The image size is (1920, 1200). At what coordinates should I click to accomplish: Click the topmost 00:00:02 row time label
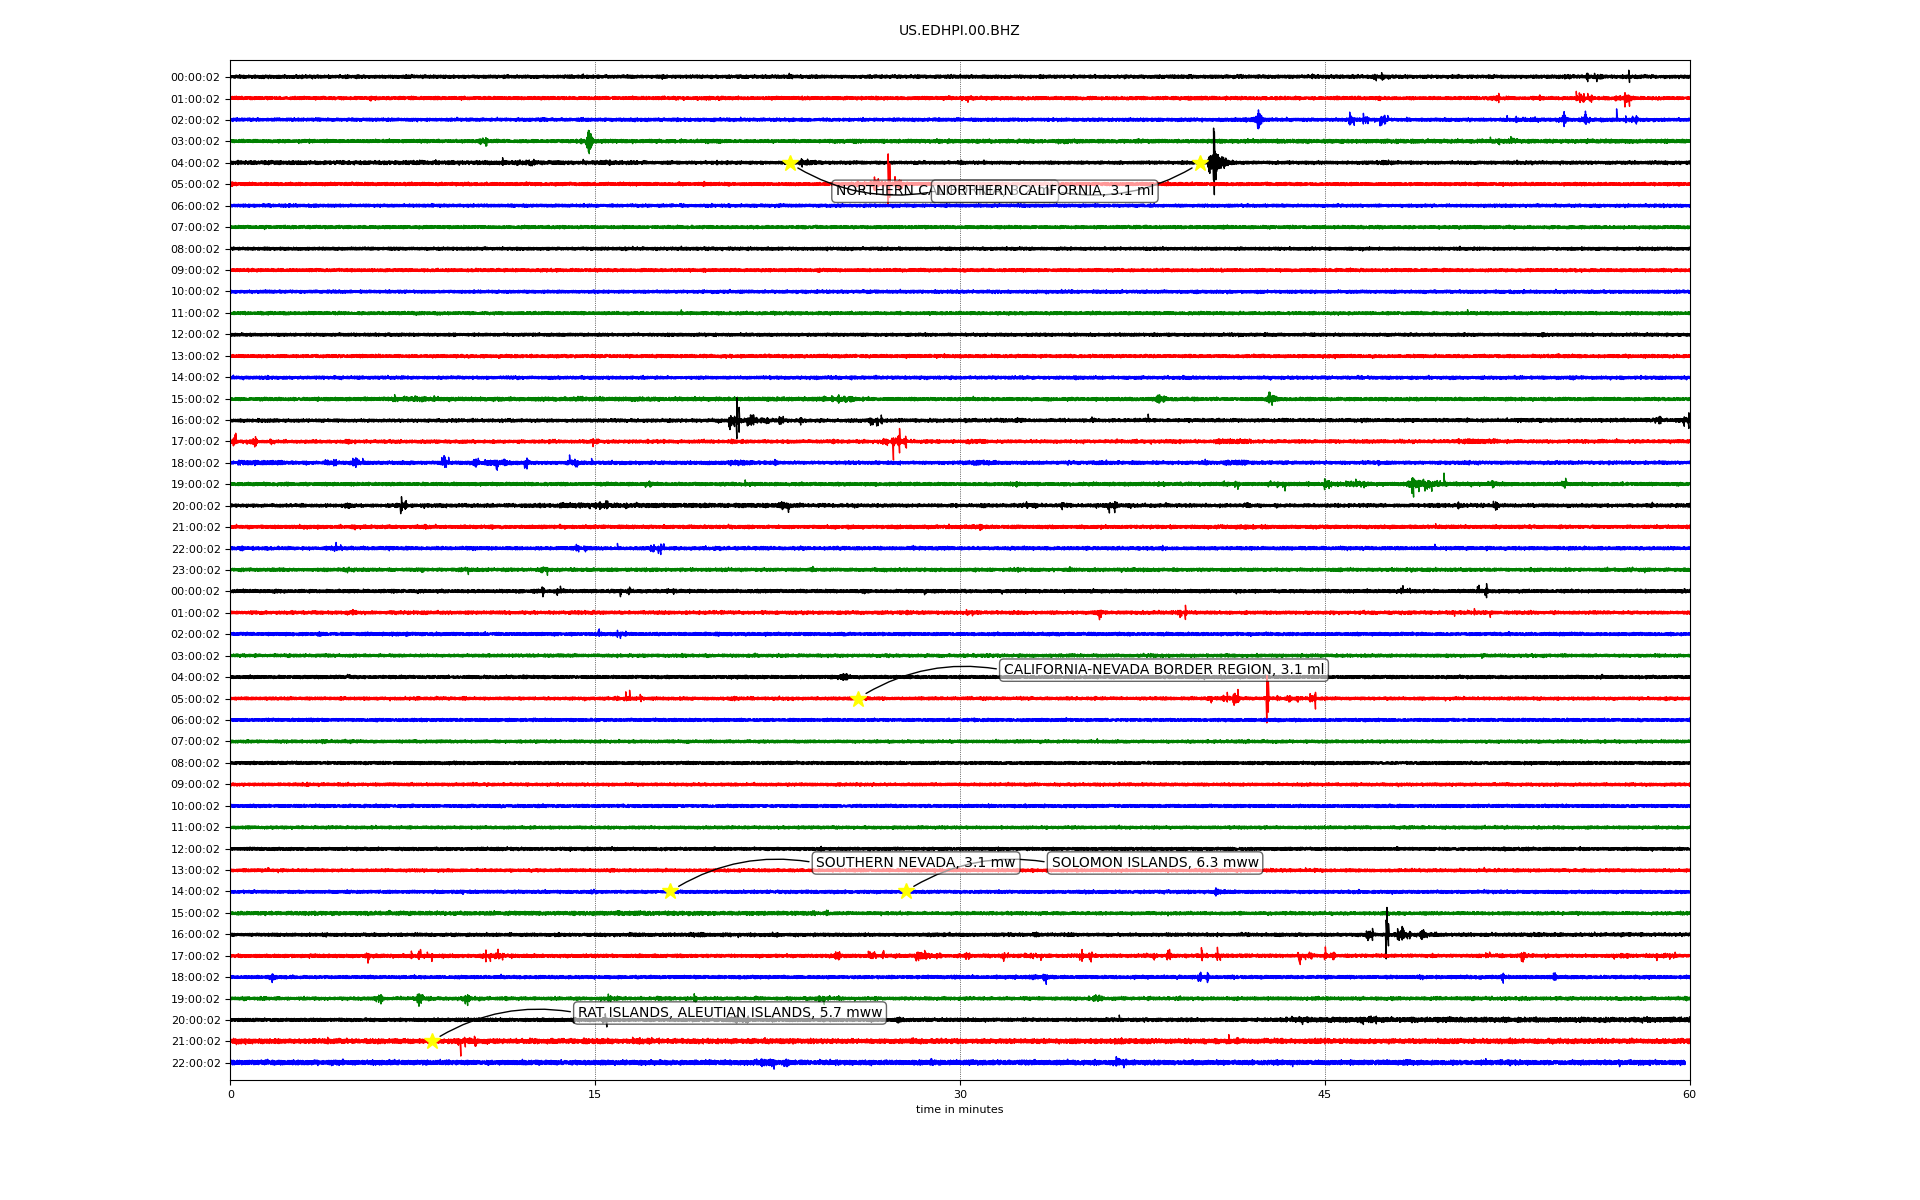[196, 77]
